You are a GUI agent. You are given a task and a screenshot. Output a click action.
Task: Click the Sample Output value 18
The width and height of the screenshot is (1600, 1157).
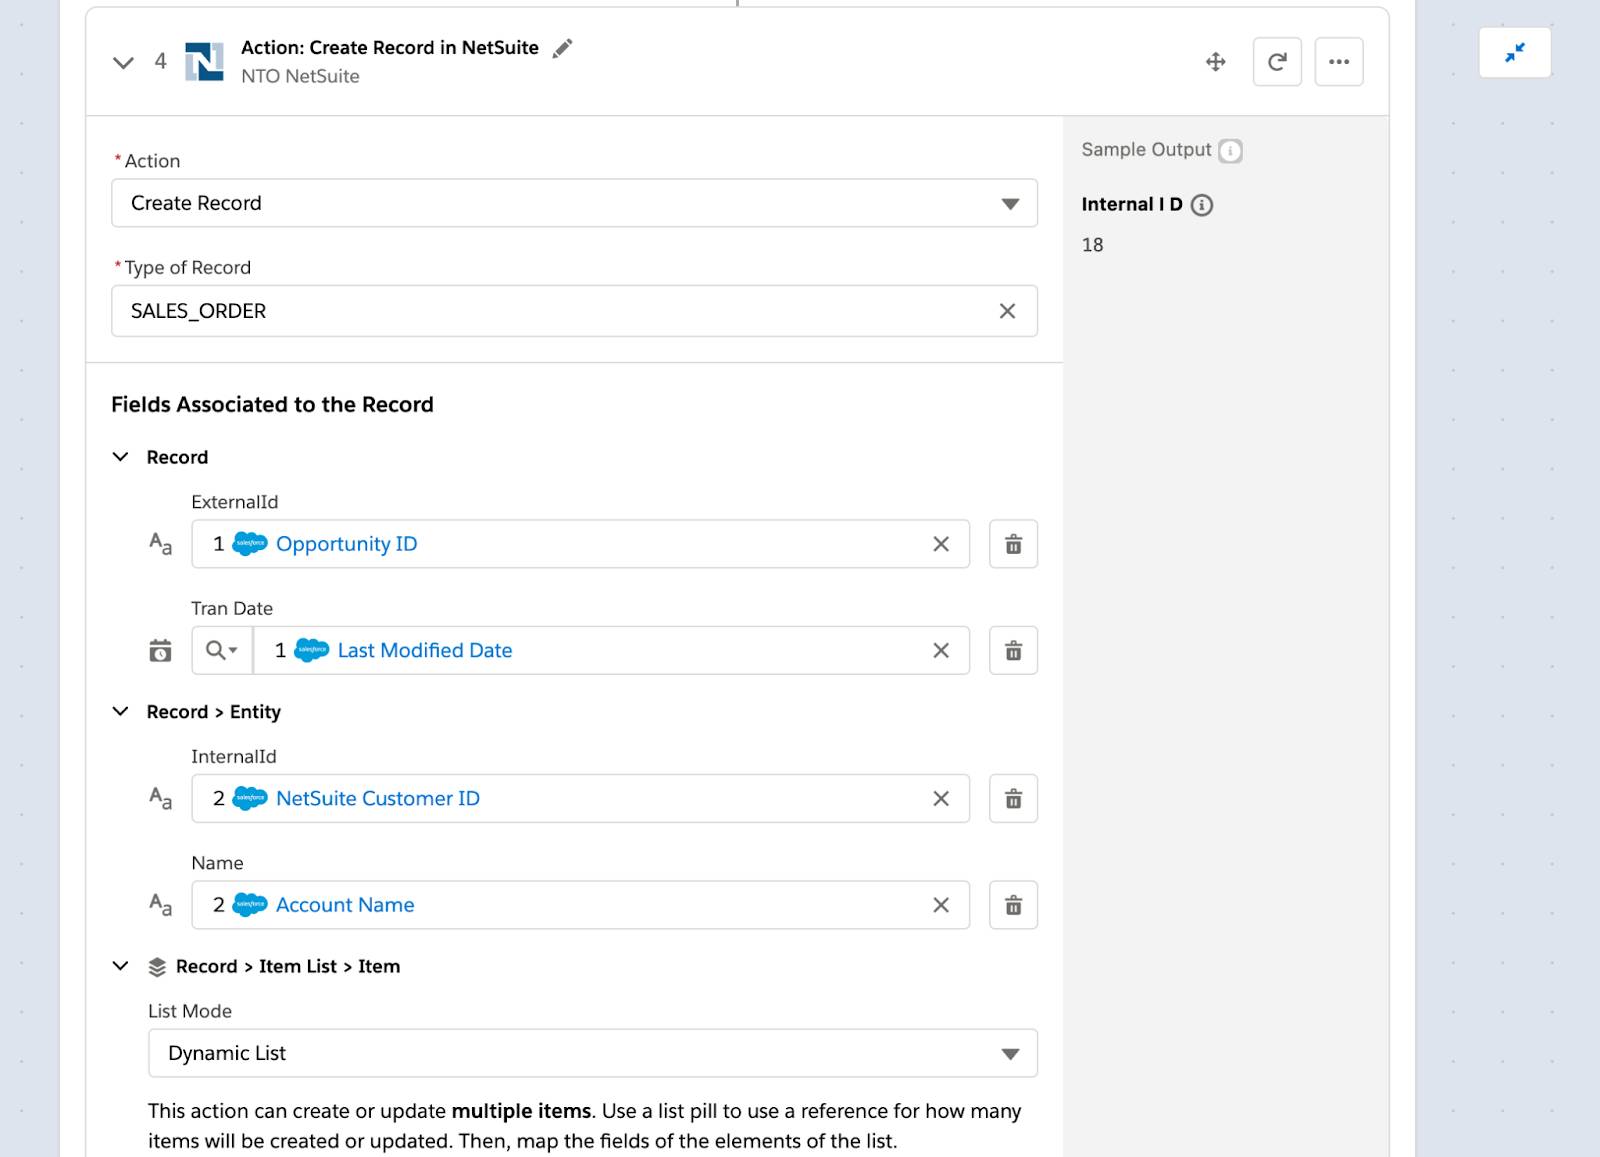click(x=1092, y=245)
